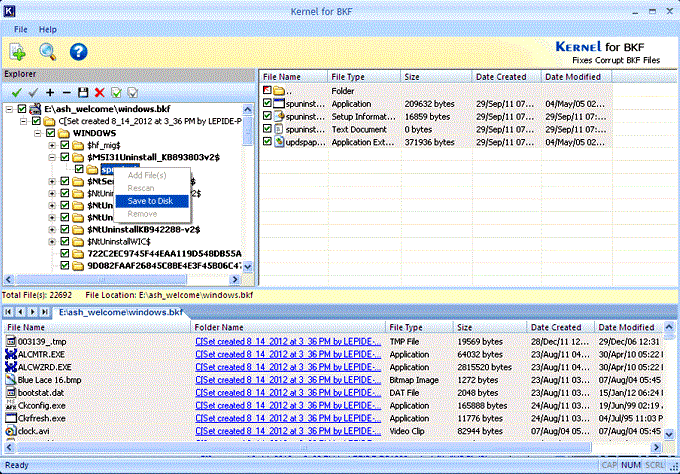Expand the $NtUninstallKB942288-v2$ node
The width and height of the screenshot is (680, 474).
(x=52, y=229)
